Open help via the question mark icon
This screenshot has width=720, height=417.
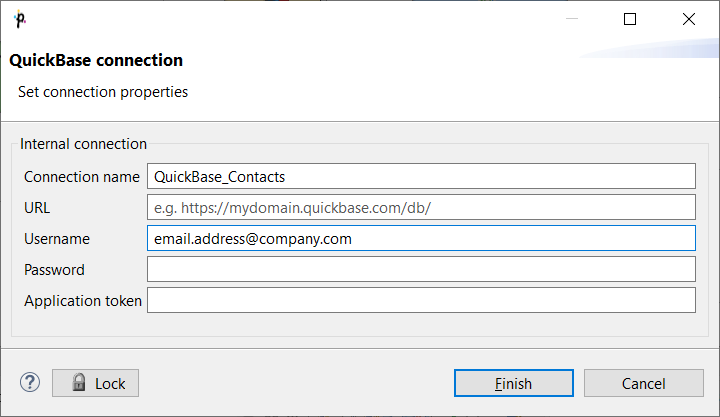click(x=30, y=383)
